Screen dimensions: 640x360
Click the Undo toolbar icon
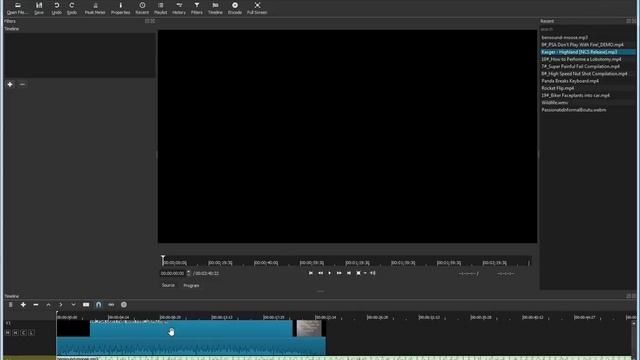(56, 8)
